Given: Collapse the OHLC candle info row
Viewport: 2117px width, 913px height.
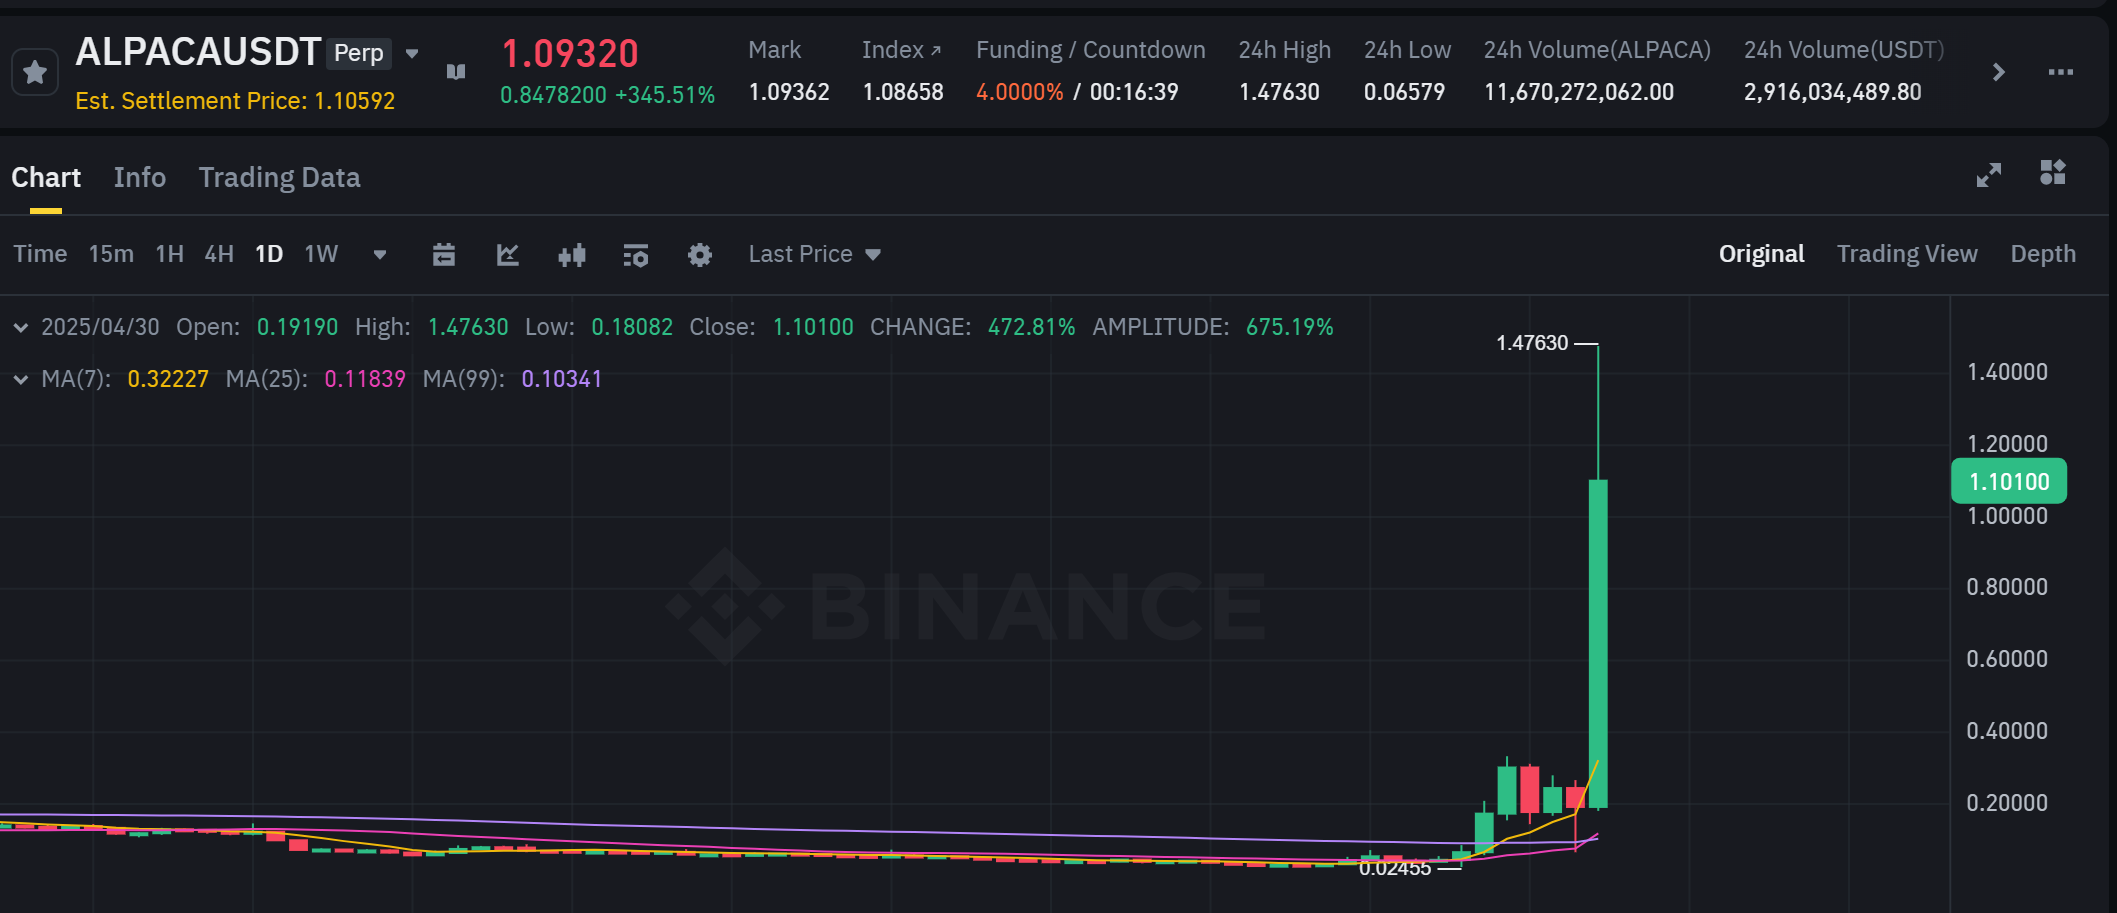Looking at the screenshot, I should pyautogui.click(x=20, y=327).
